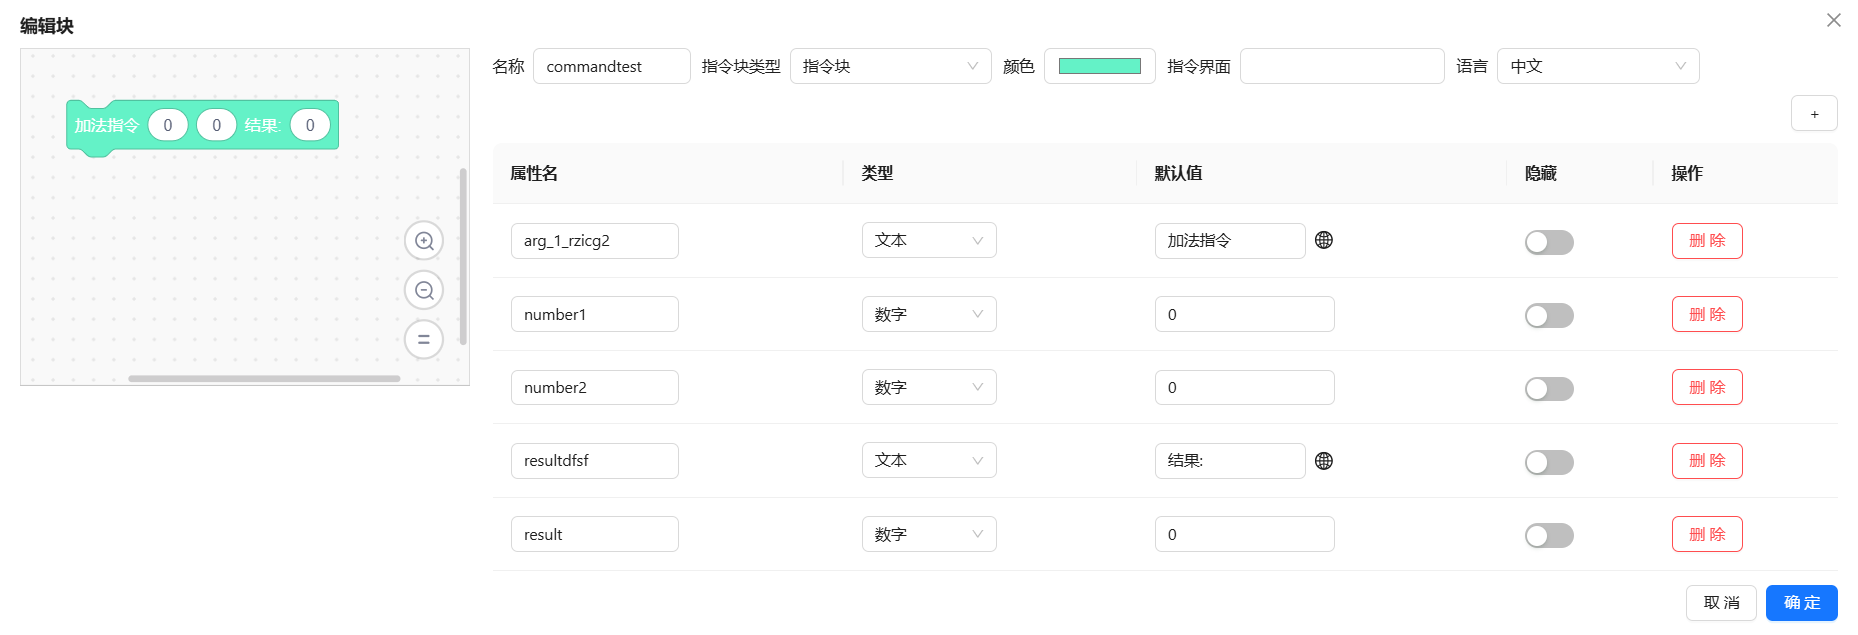The height and width of the screenshot is (635, 1858).
Task: Add a new attribute row with plus button
Action: coord(1814,113)
